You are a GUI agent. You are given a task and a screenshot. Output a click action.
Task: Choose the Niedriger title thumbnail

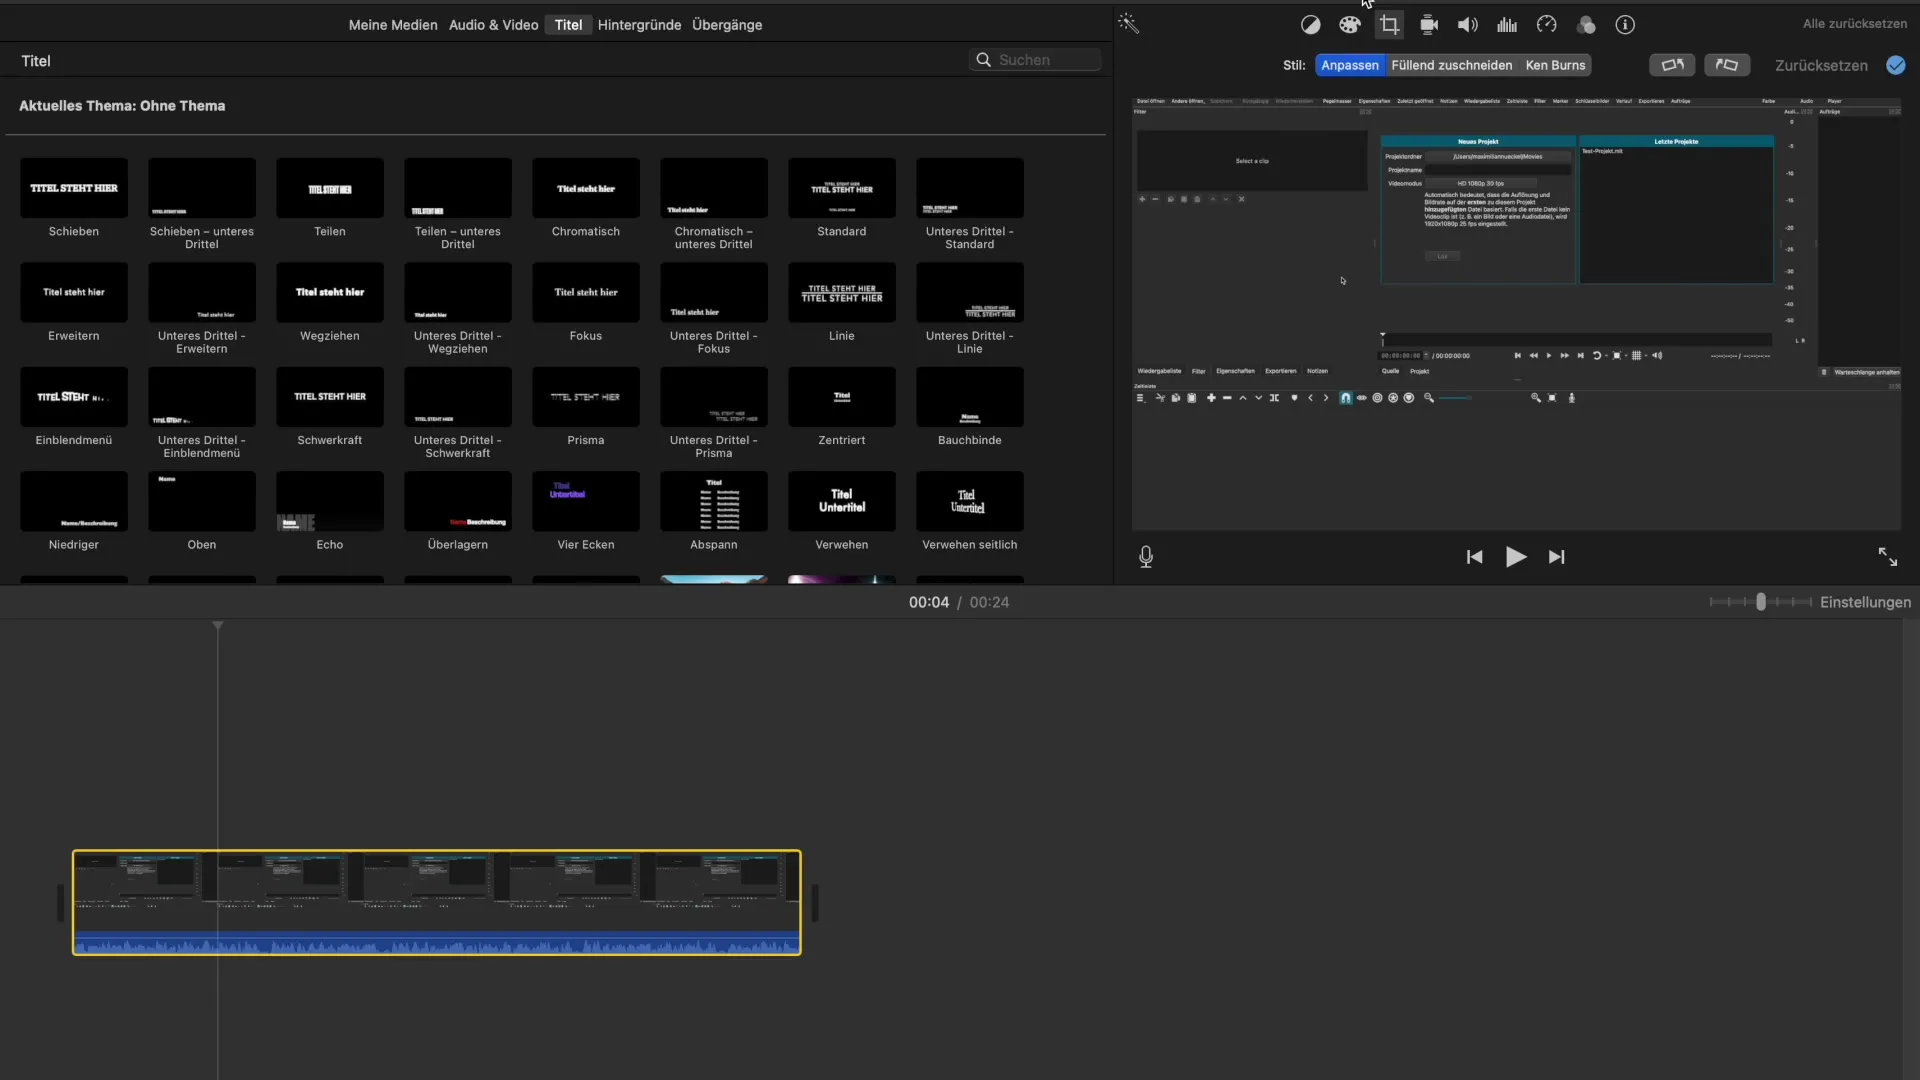[74, 501]
